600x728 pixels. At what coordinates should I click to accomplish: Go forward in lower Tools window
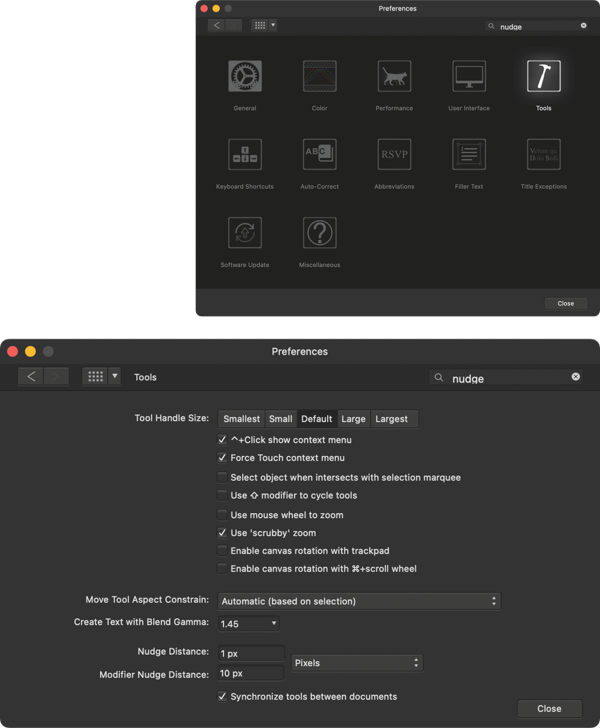[x=56, y=377]
